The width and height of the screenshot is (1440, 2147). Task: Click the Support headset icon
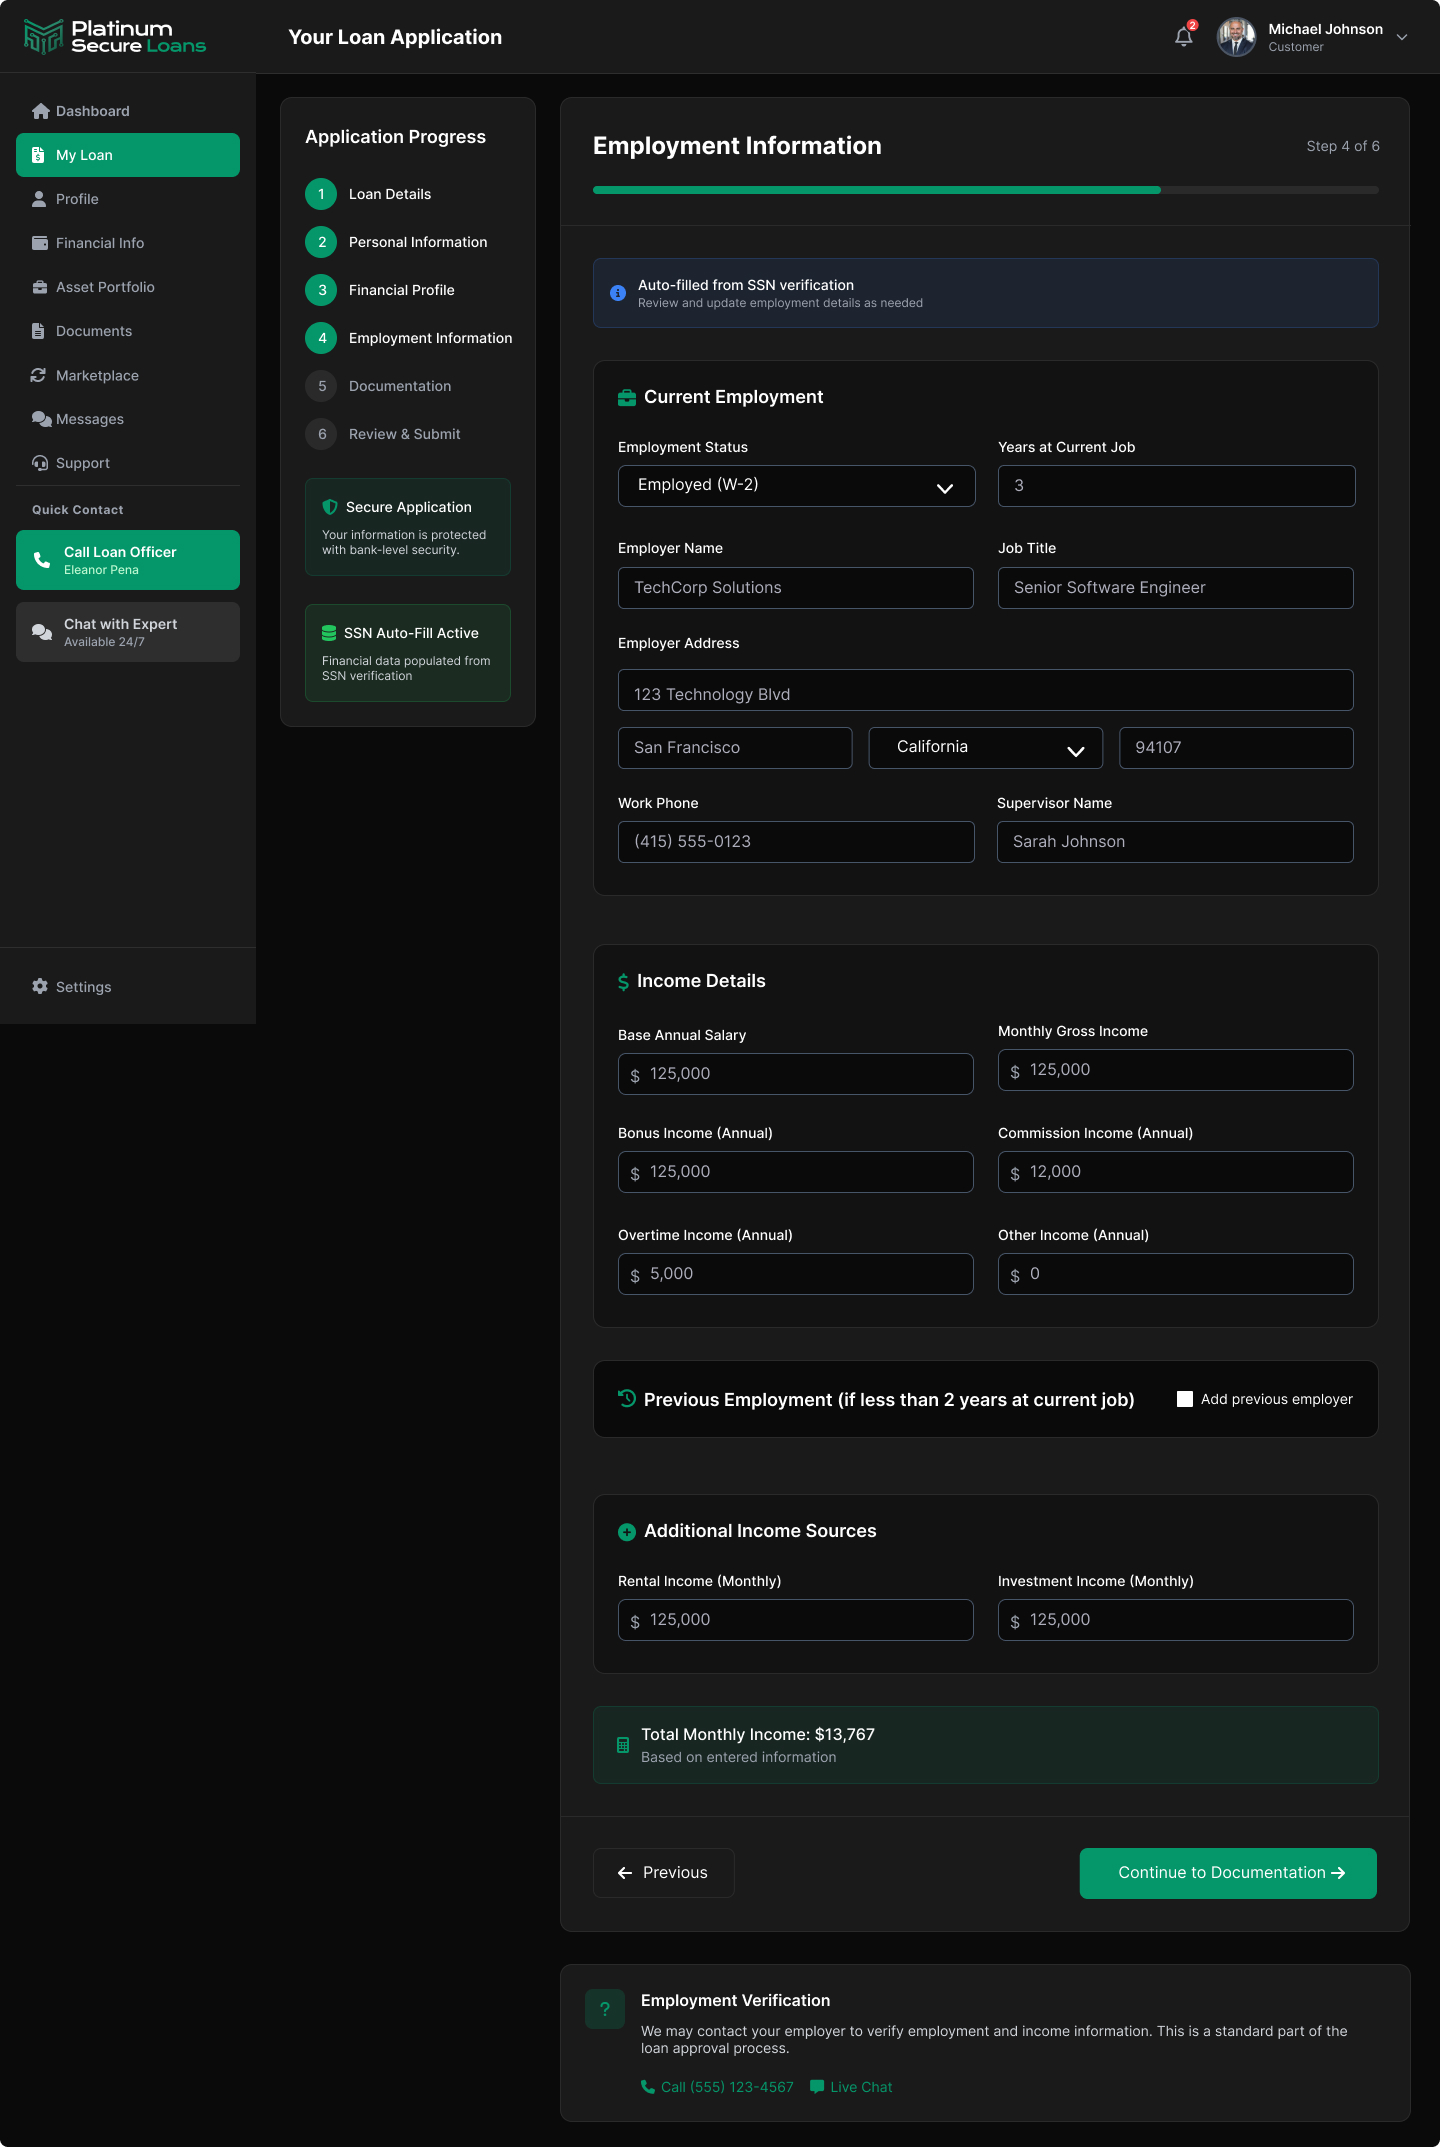pos(40,463)
